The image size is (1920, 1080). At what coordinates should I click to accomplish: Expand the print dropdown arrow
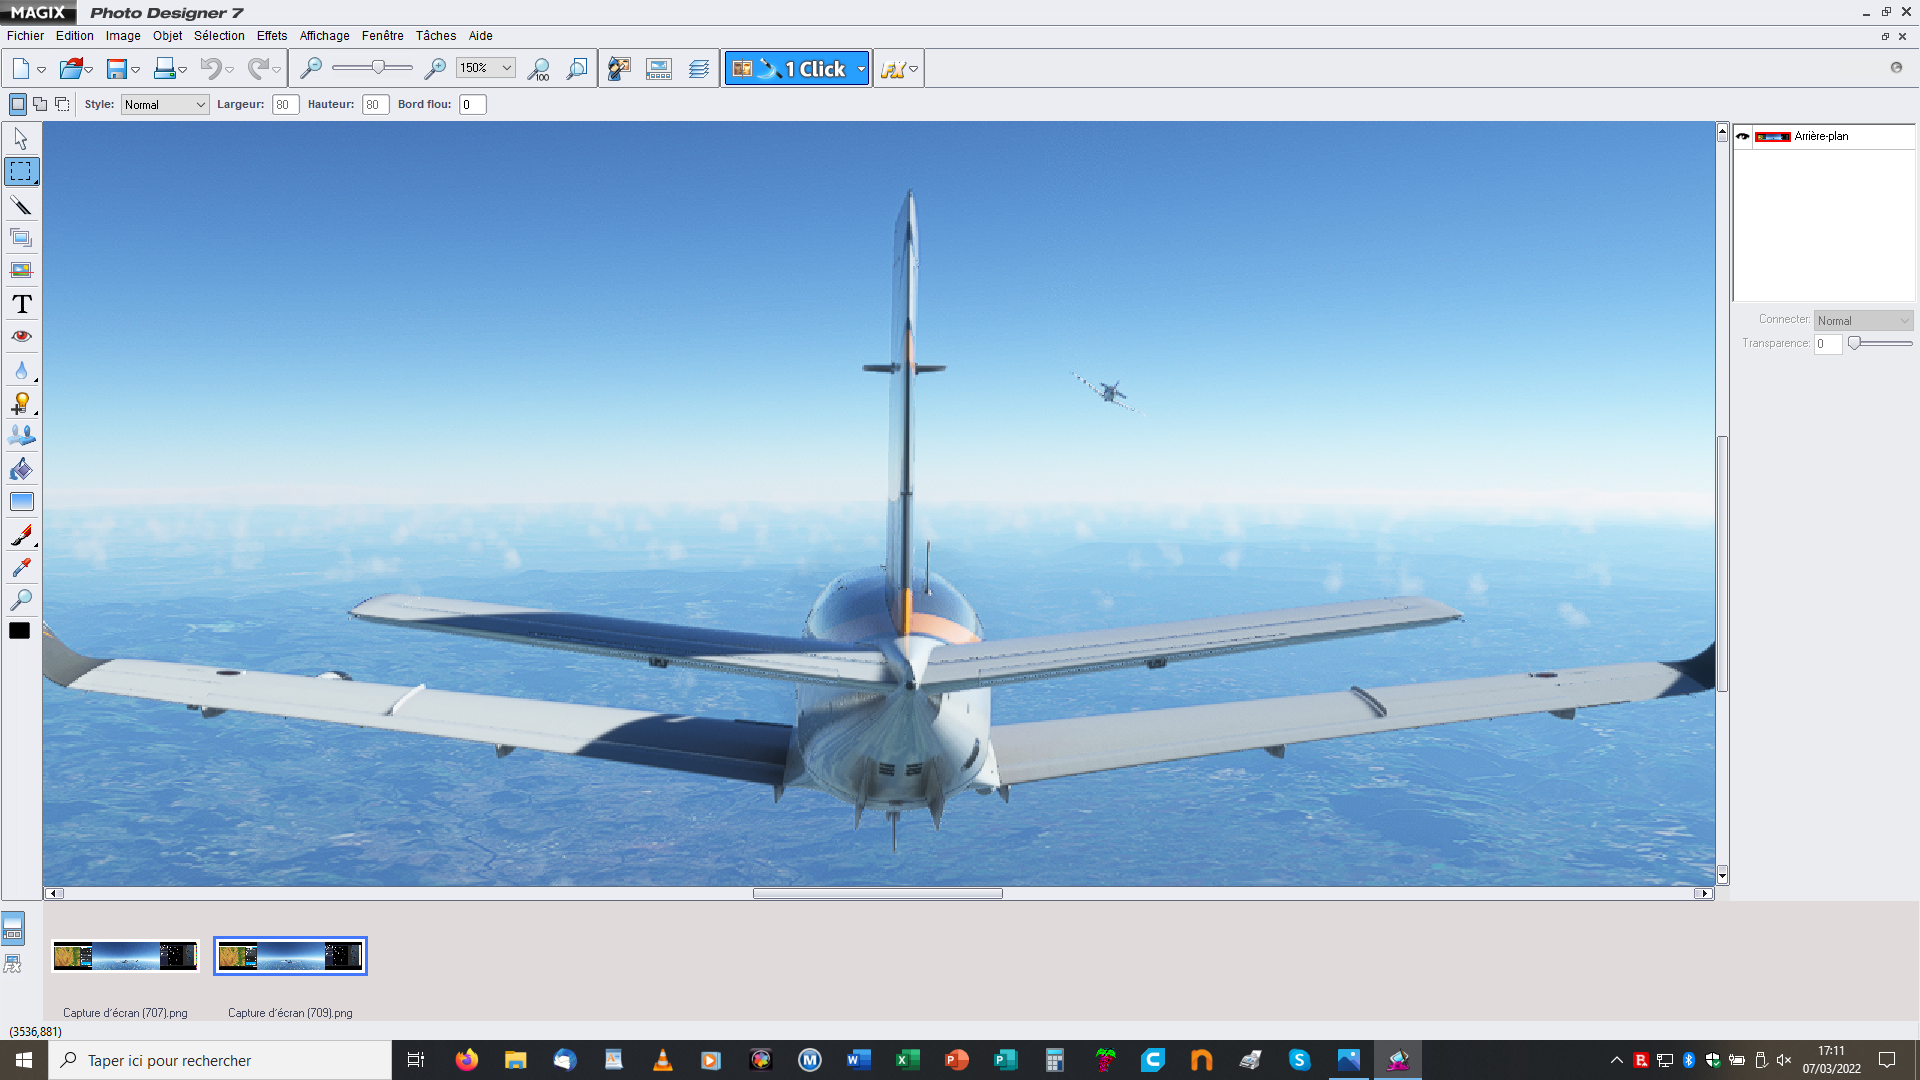[x=182, y=70]
